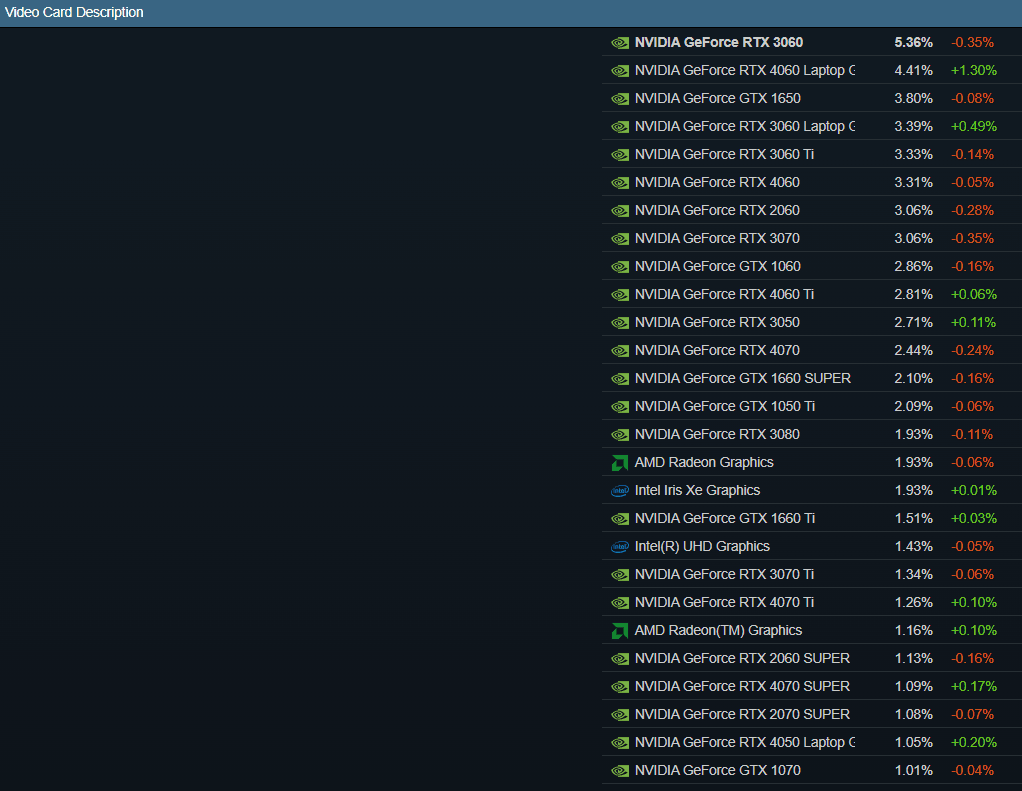This screenshot has height=791, width=1022.
Task: Click the 'Intel(R) UHD Graphics' name
Action: coord(702,547)
